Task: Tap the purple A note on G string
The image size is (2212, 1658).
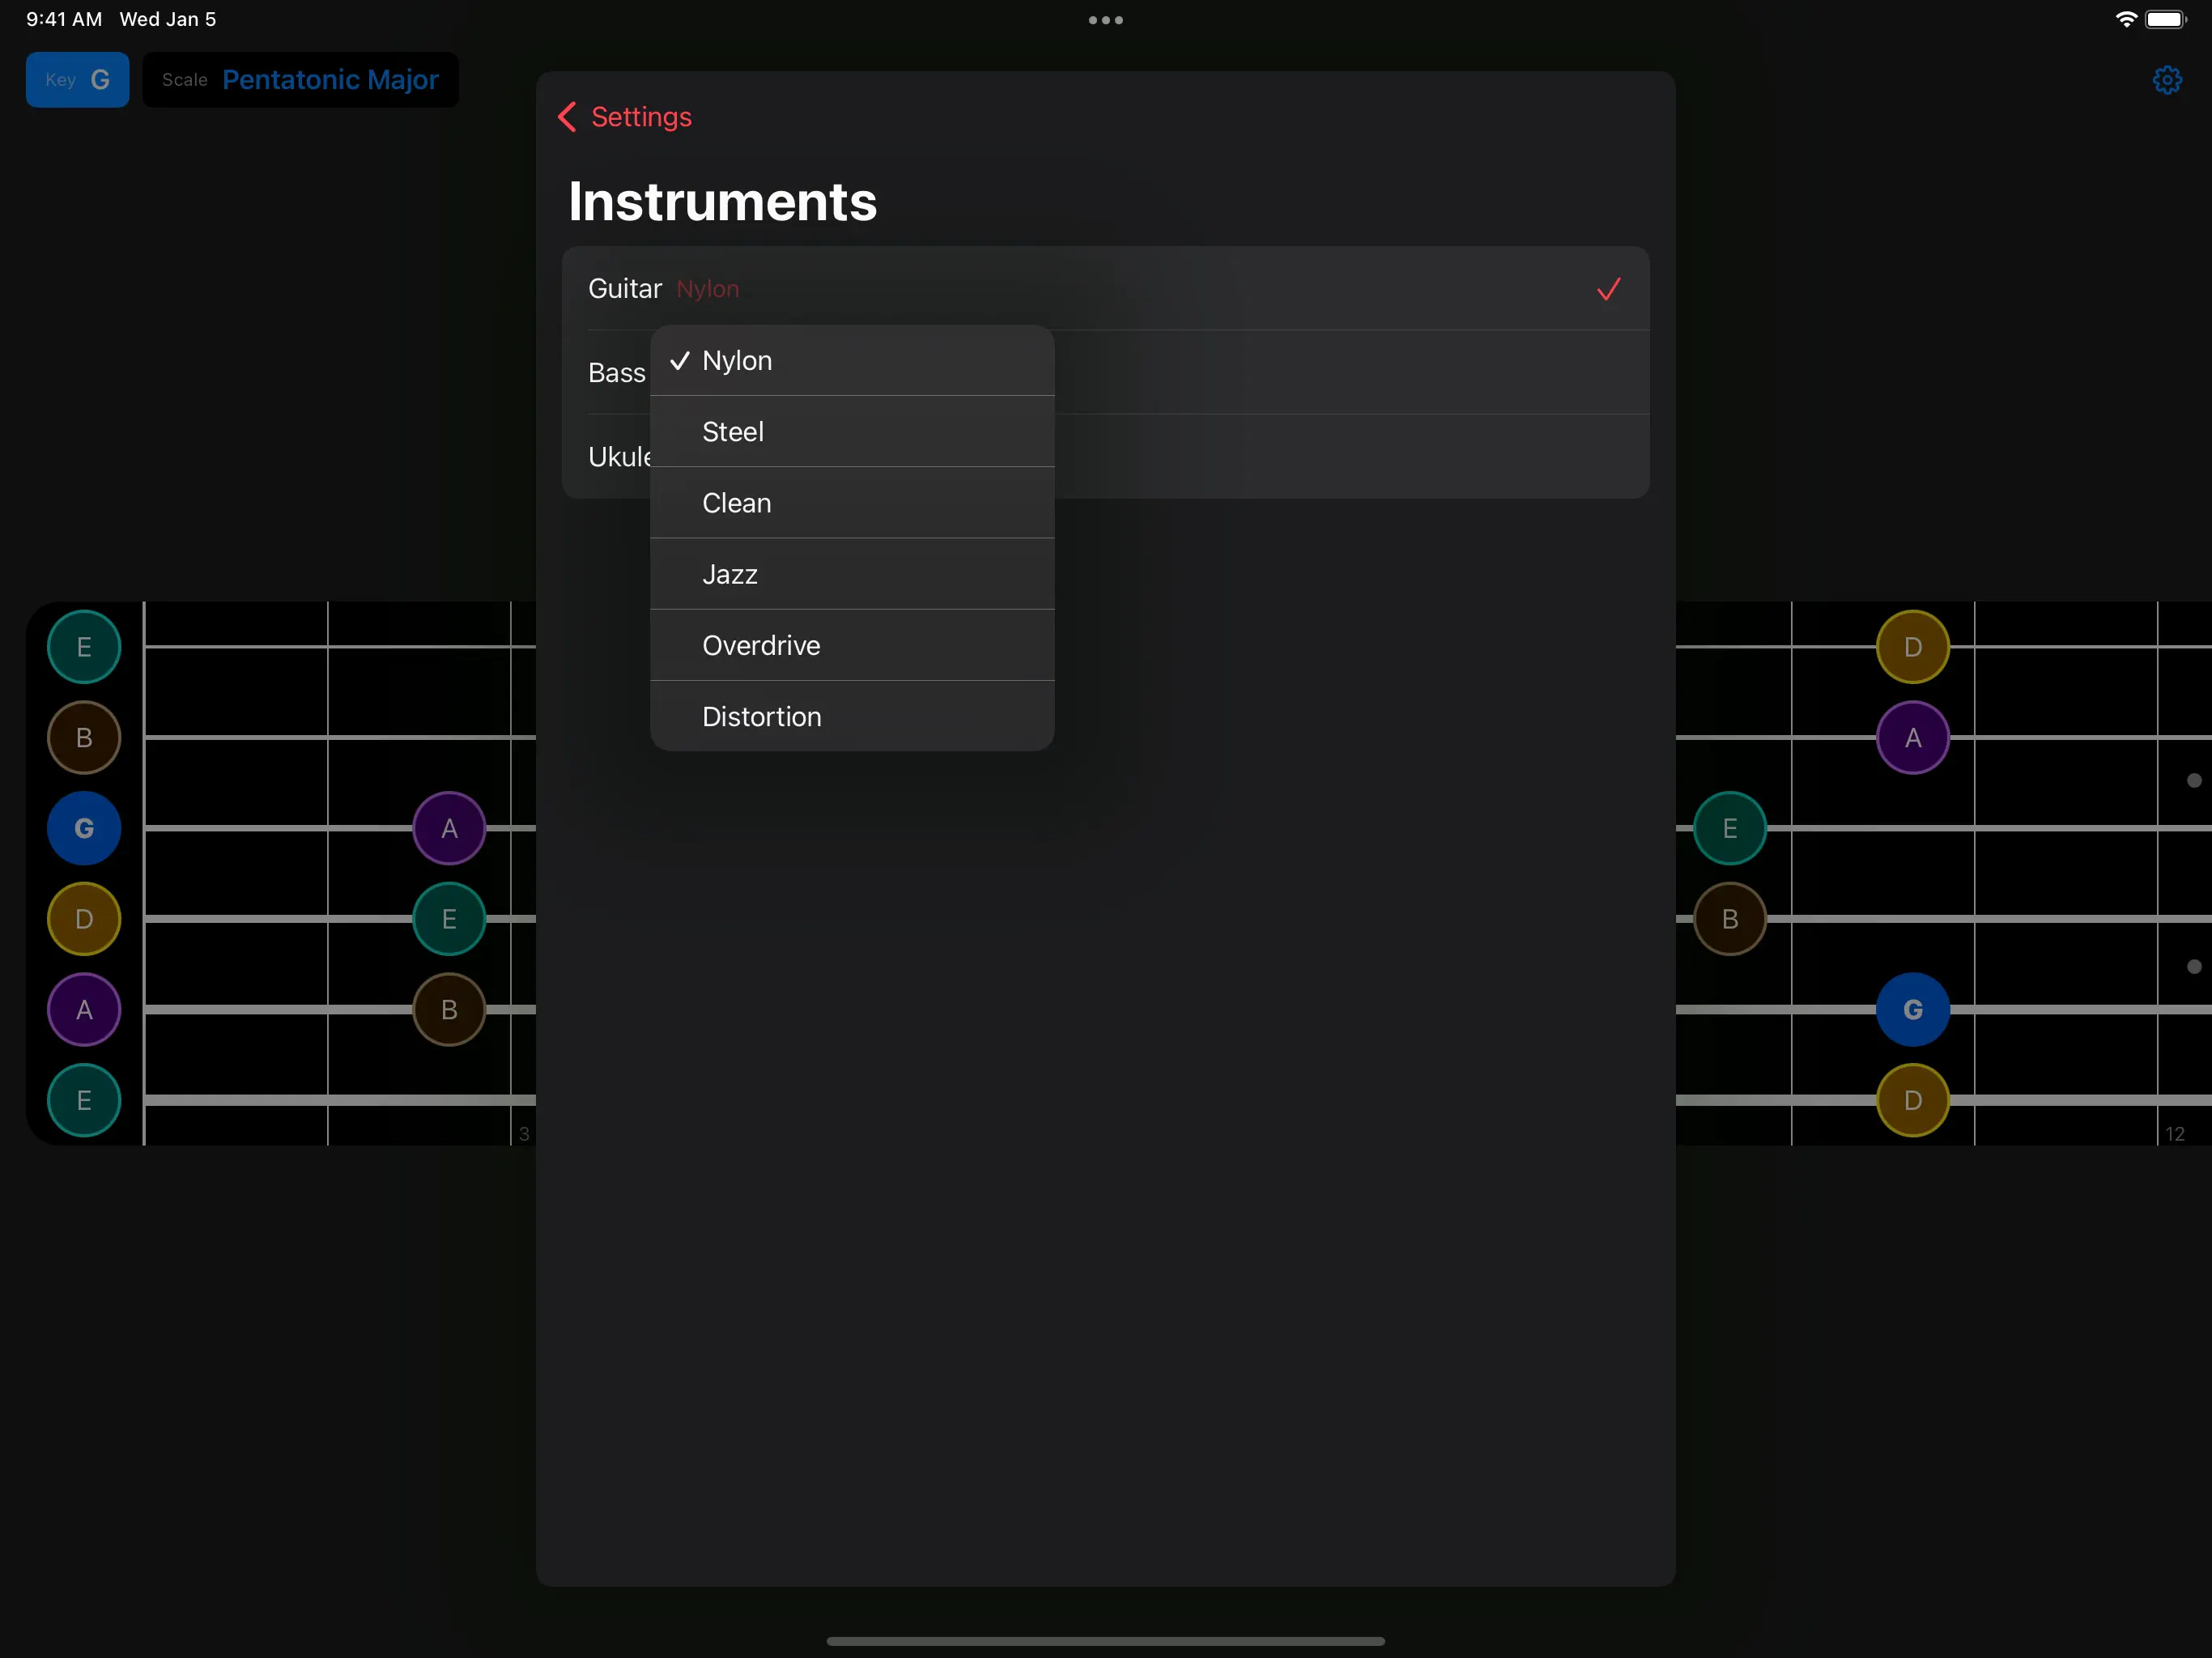Action: click(449, 828)
